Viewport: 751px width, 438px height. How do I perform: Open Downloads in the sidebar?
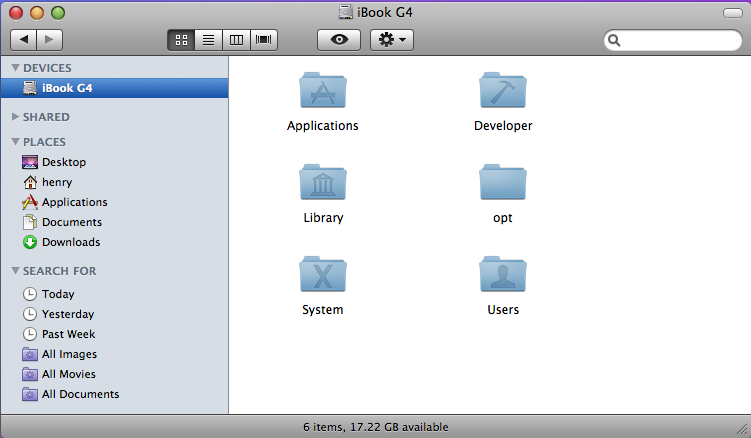tap(114, 242)
